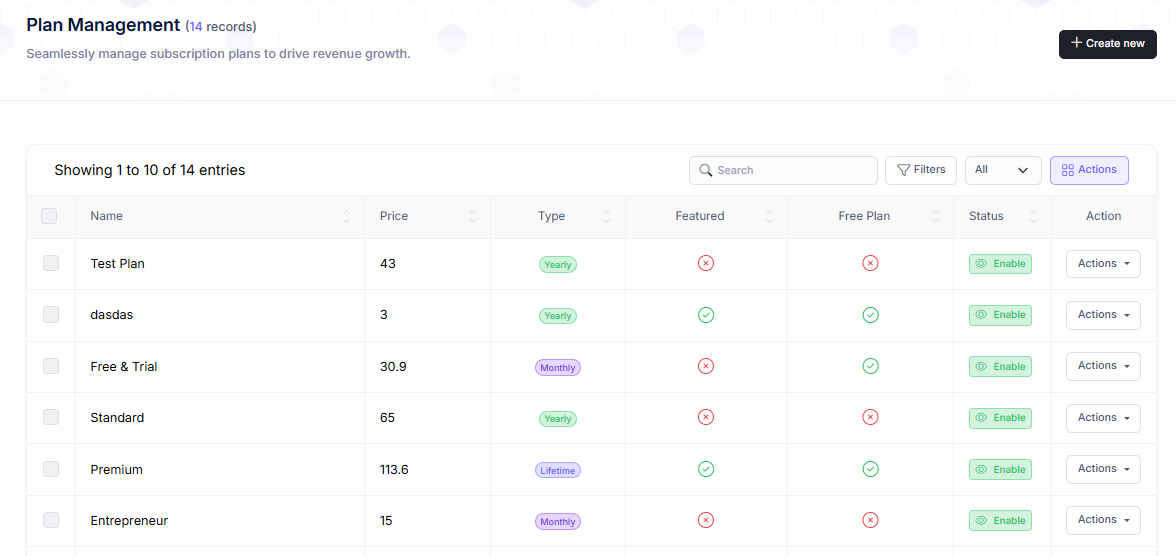Toggle the Enable status of Entrepreneur plan
This screenshot has height=556, width=1176.
1000,520
